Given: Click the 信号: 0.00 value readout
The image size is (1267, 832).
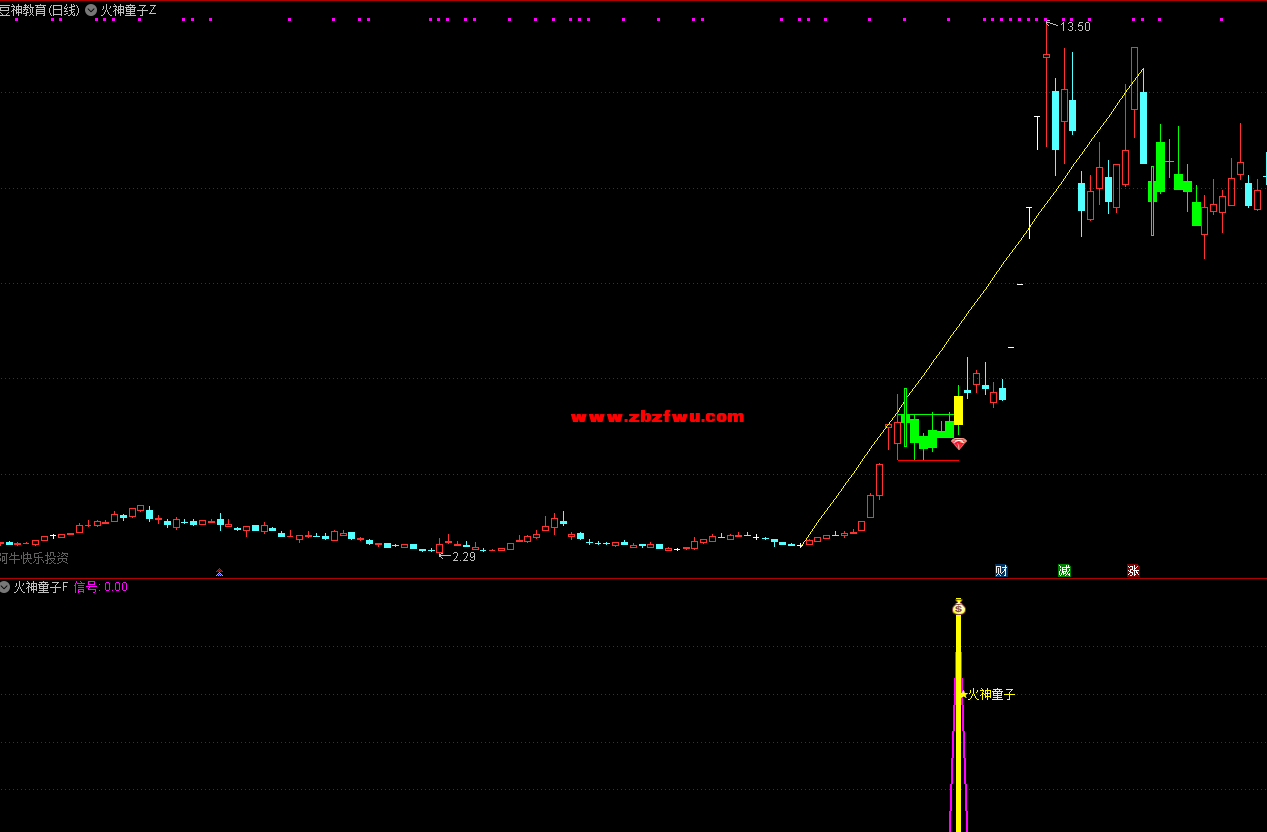Looking at the screenshot, I should [x=101, y=587].
